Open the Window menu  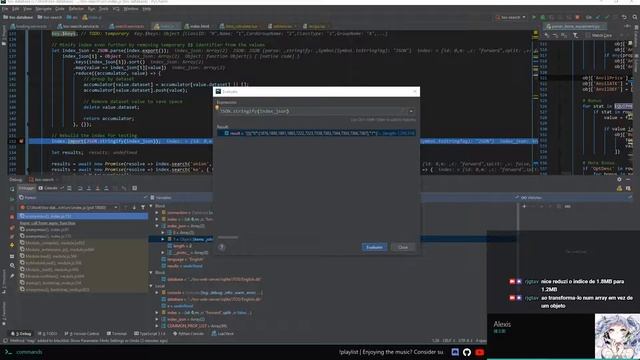coord(131,9)
